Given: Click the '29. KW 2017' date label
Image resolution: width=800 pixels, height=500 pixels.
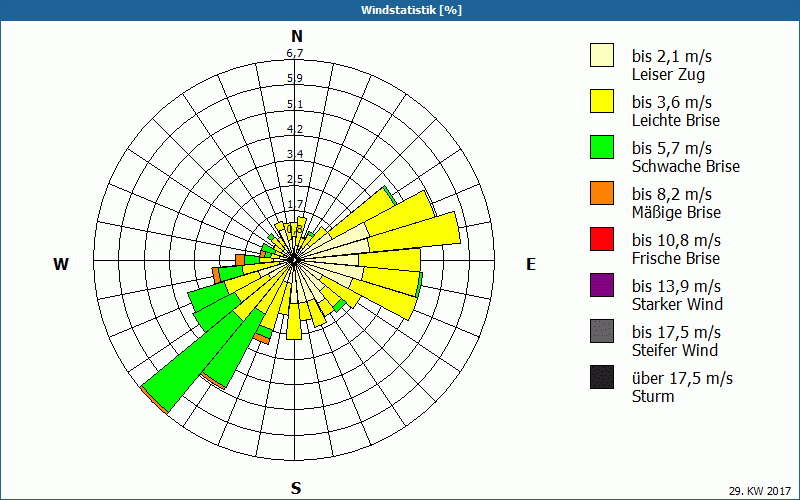Looking at the screenshot, I should [761, 489].
